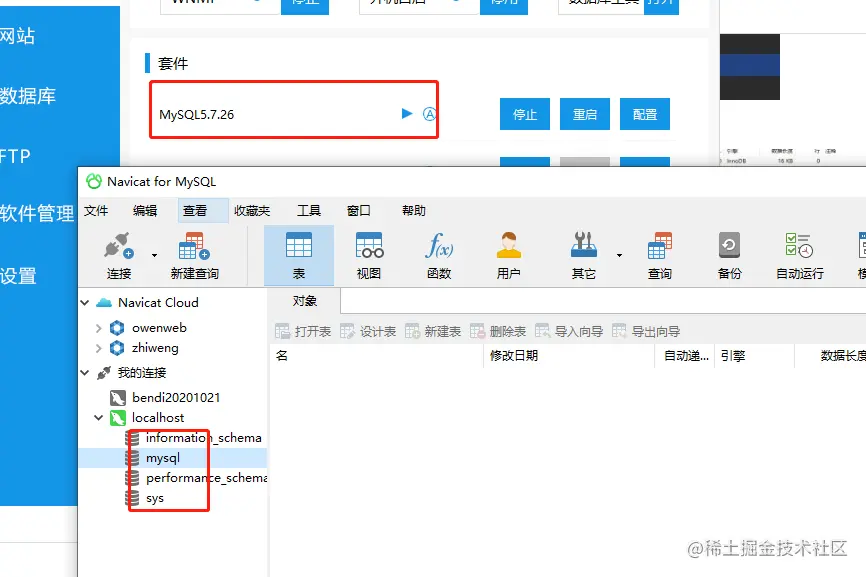Open 软件管理 in the background sidebar

[x=36, y=213]
